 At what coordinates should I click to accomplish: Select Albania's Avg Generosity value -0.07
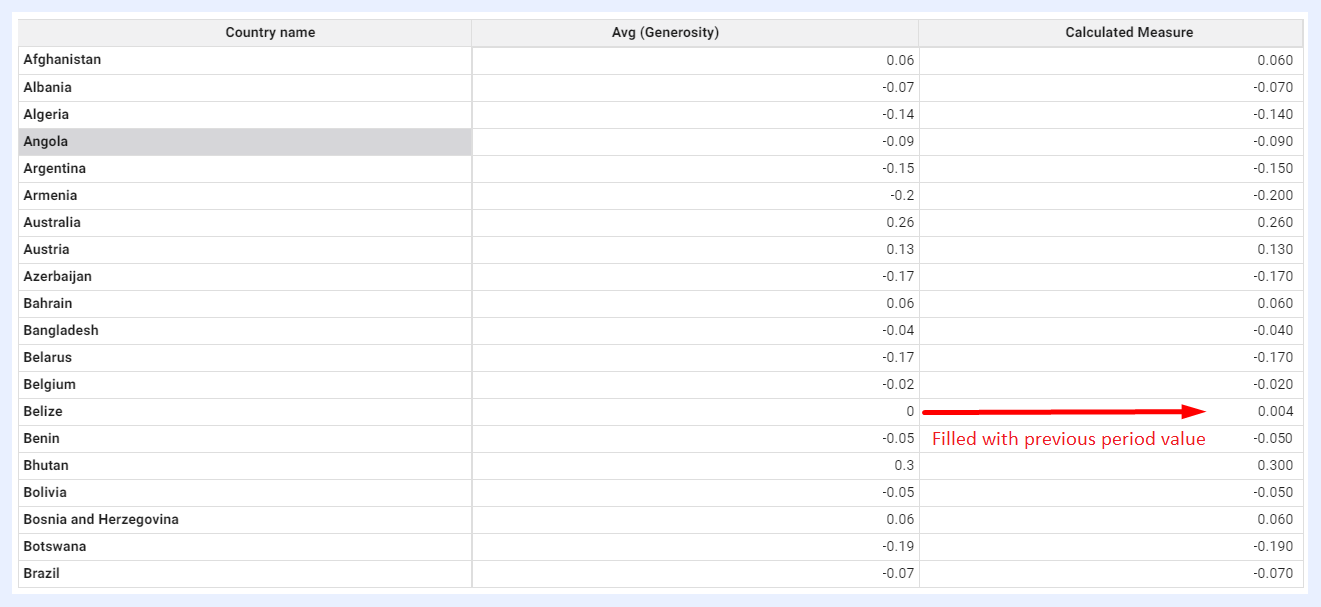click(898, 87)
